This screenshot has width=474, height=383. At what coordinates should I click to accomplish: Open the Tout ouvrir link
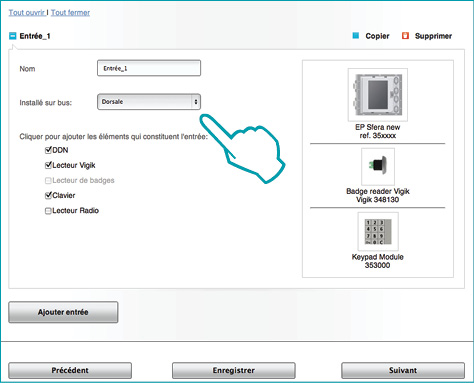[27, 13]
